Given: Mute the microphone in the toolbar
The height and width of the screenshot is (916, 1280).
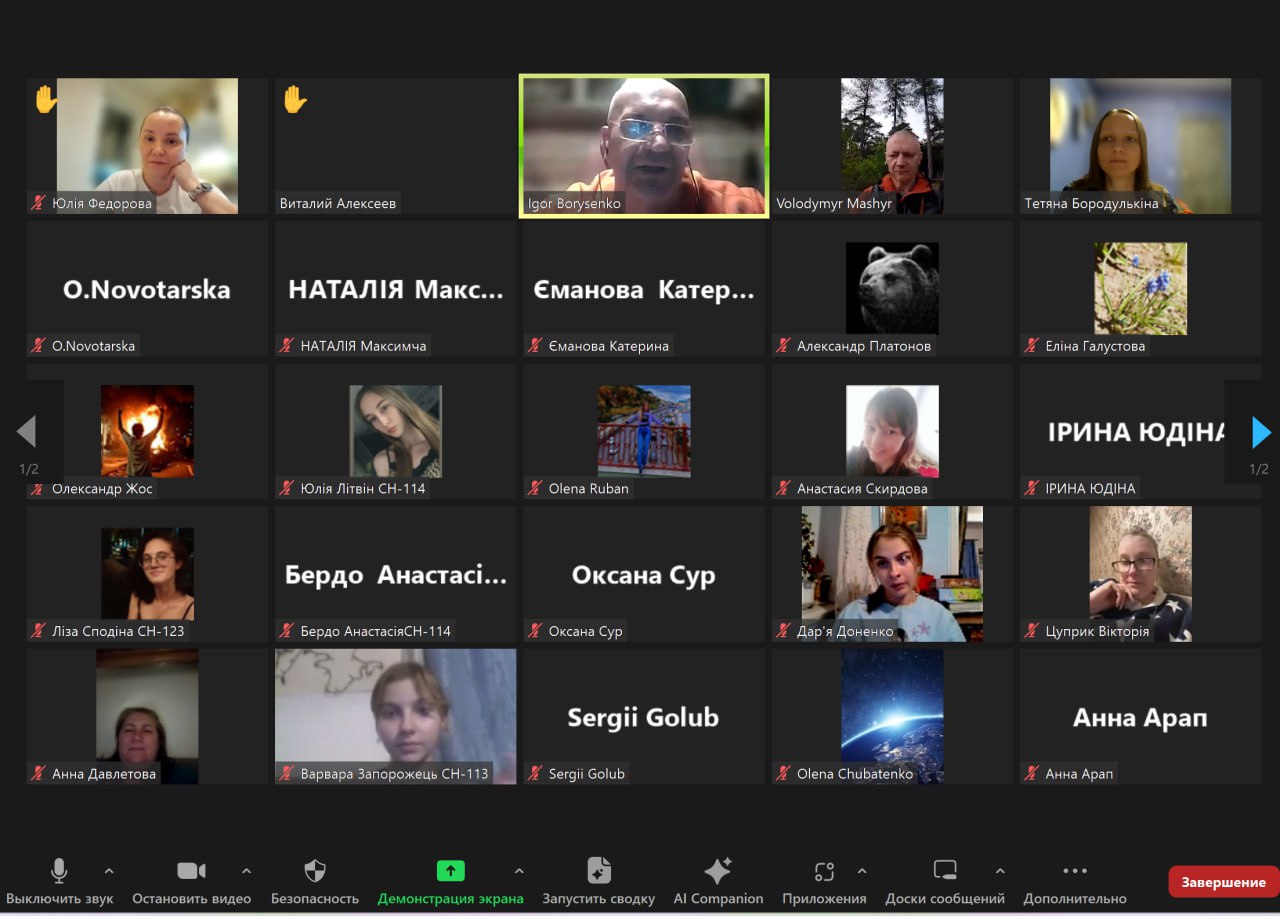Looking at the screenshot, I should (x=59, y=871).
